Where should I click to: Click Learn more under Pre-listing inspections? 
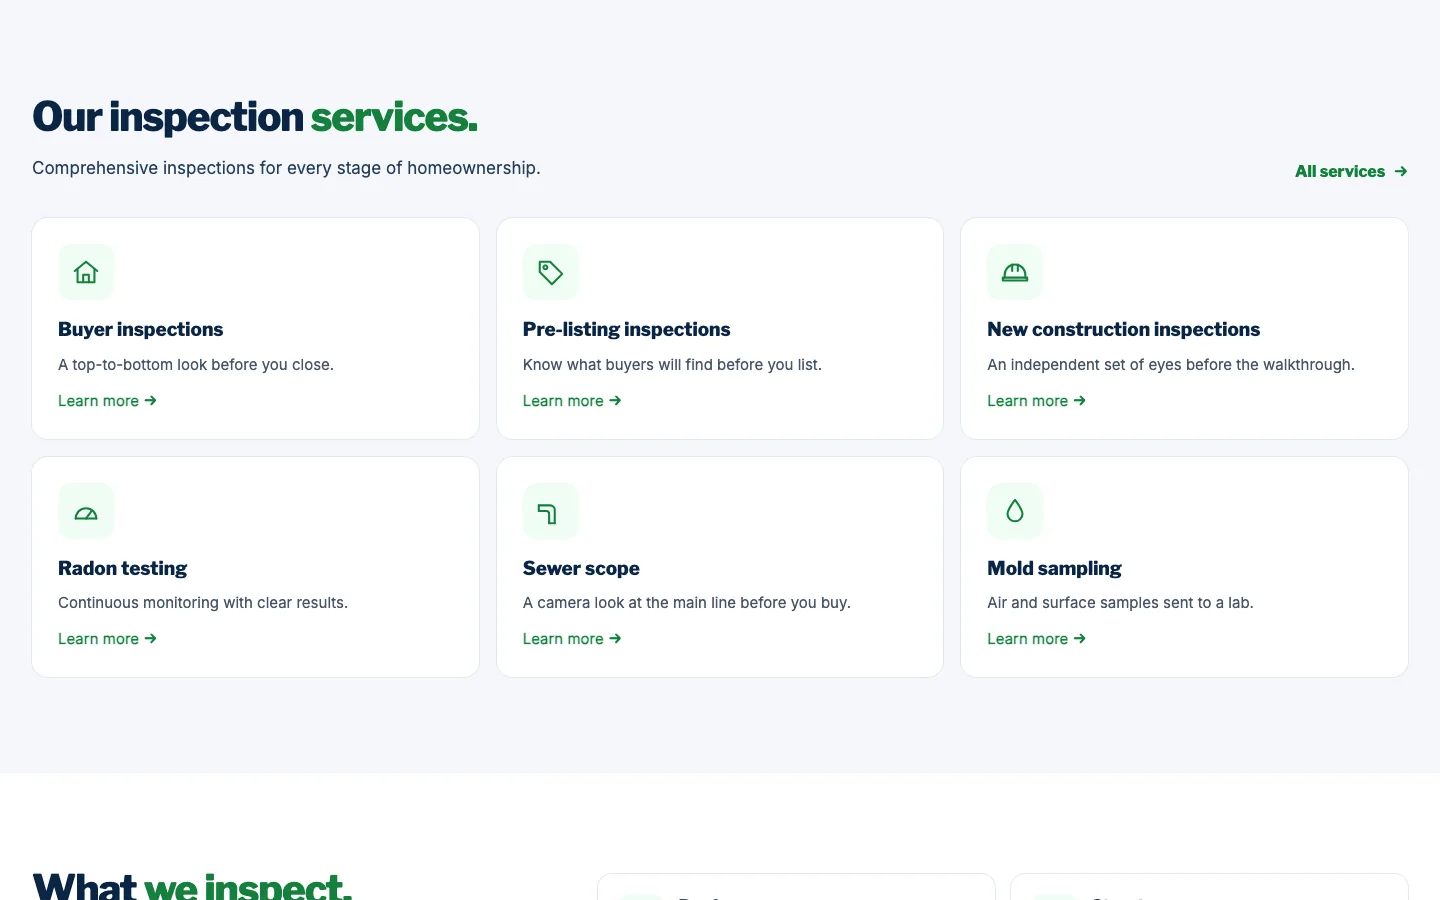click(572, 401)
